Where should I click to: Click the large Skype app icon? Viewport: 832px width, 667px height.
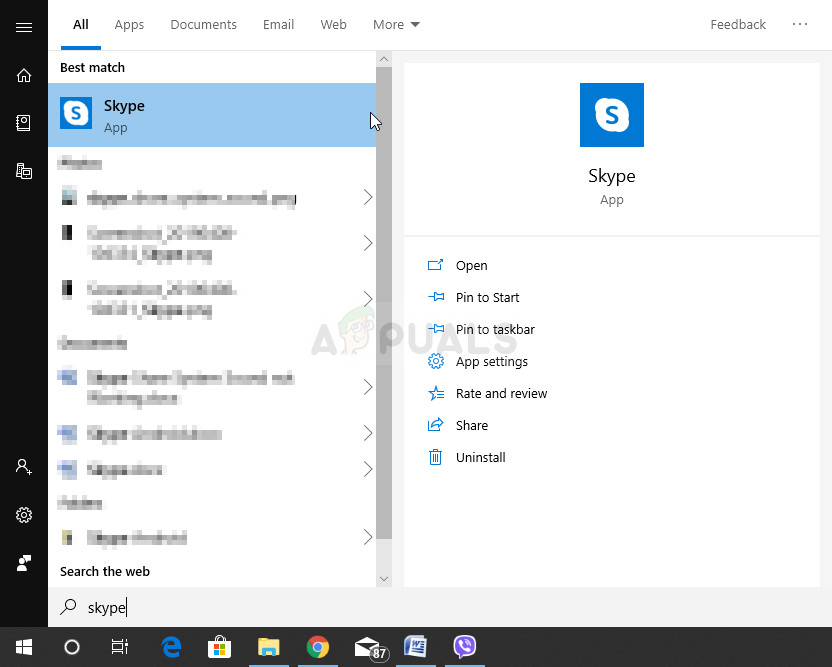[x=611, y=115]
